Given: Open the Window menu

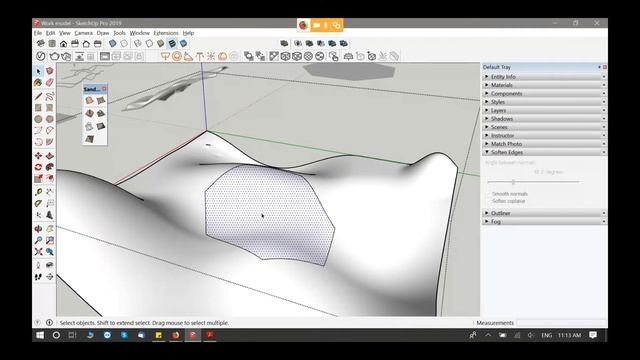Looking at the screenshot, I should coord(140,33).
